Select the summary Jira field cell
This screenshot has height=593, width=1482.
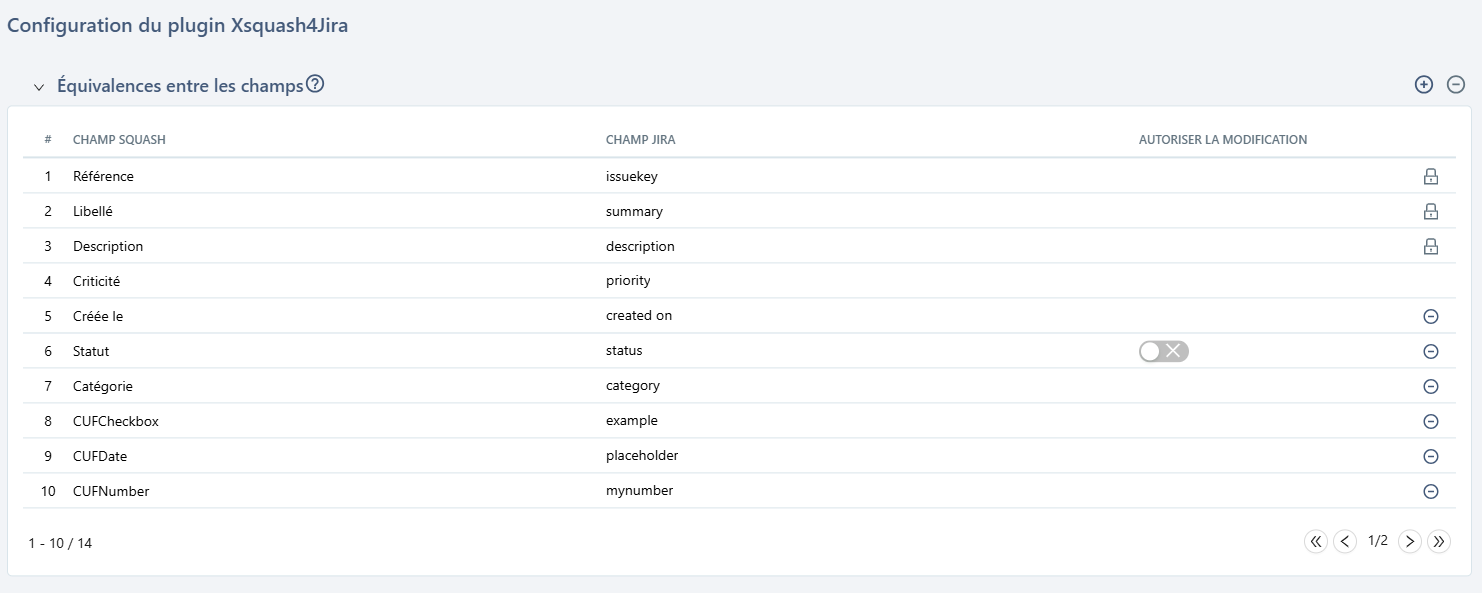coord(634,212)
